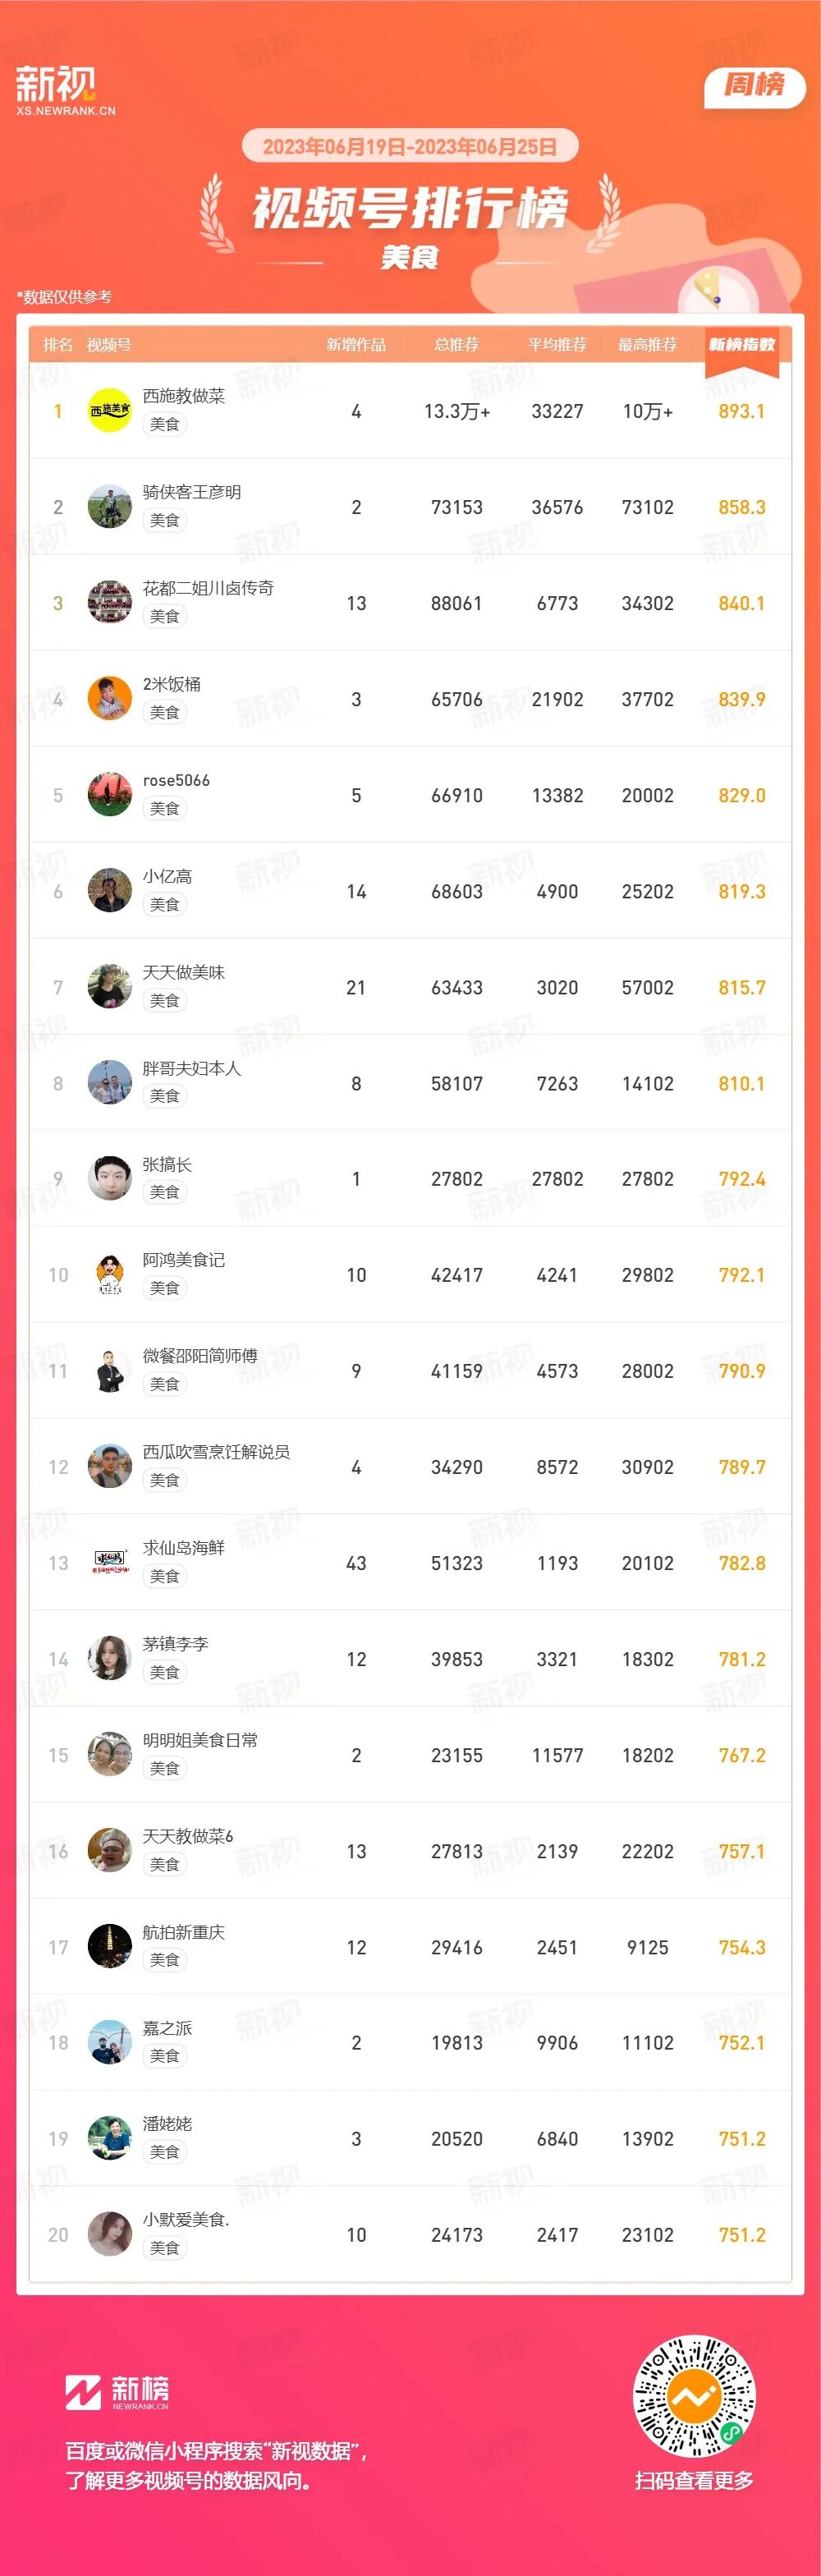Click the 新榜 logo in footer
The image size is (821, 2576).
[x=117, y=2392]
